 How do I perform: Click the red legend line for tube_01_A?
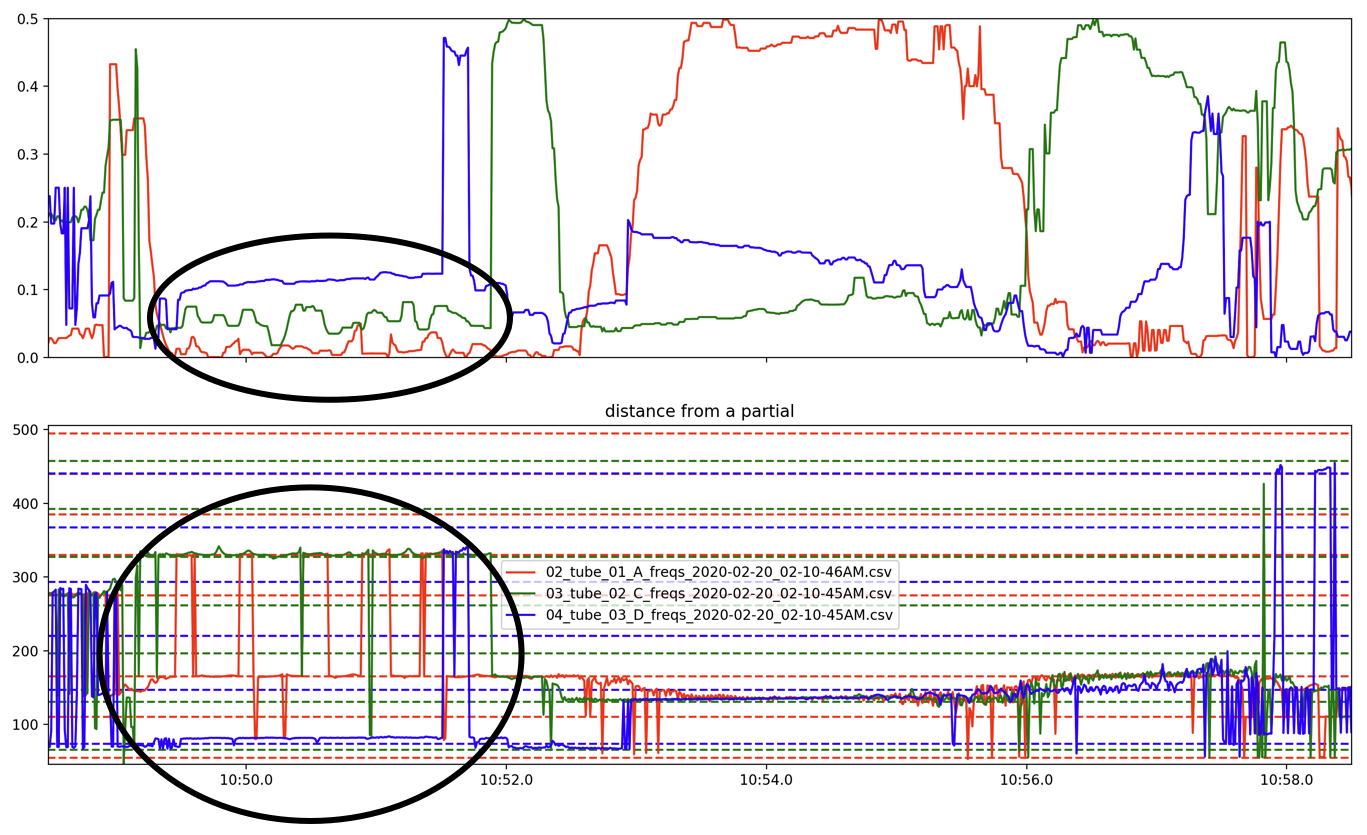coord(524,572)
